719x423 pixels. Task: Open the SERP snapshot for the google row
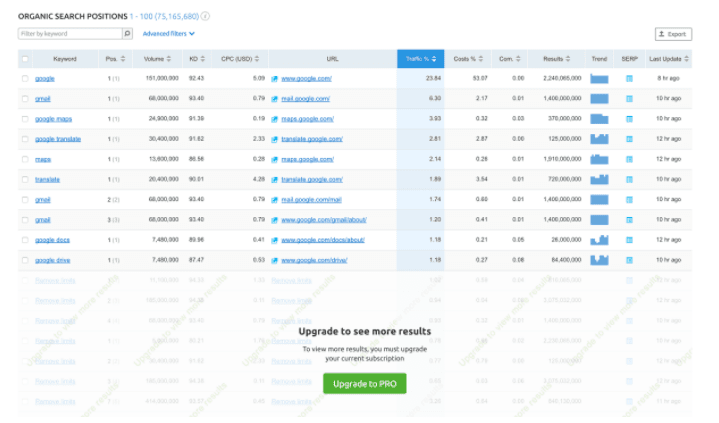point(629,78)
